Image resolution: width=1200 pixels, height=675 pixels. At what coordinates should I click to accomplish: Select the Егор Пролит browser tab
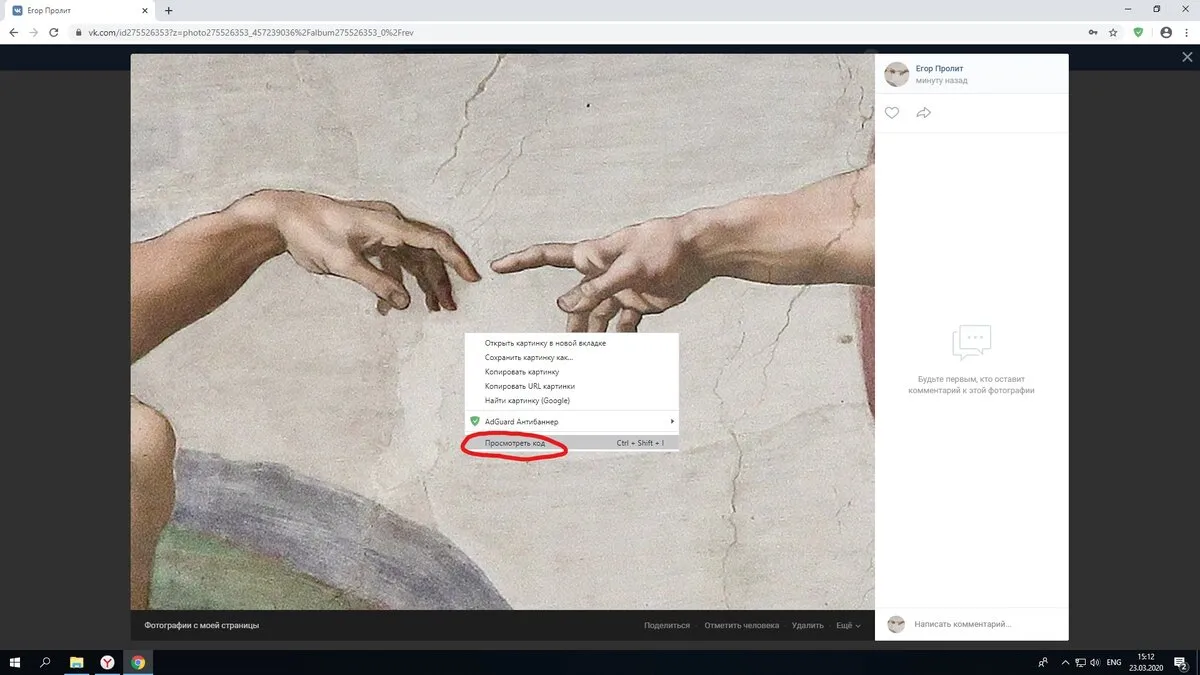coord(81,10)
